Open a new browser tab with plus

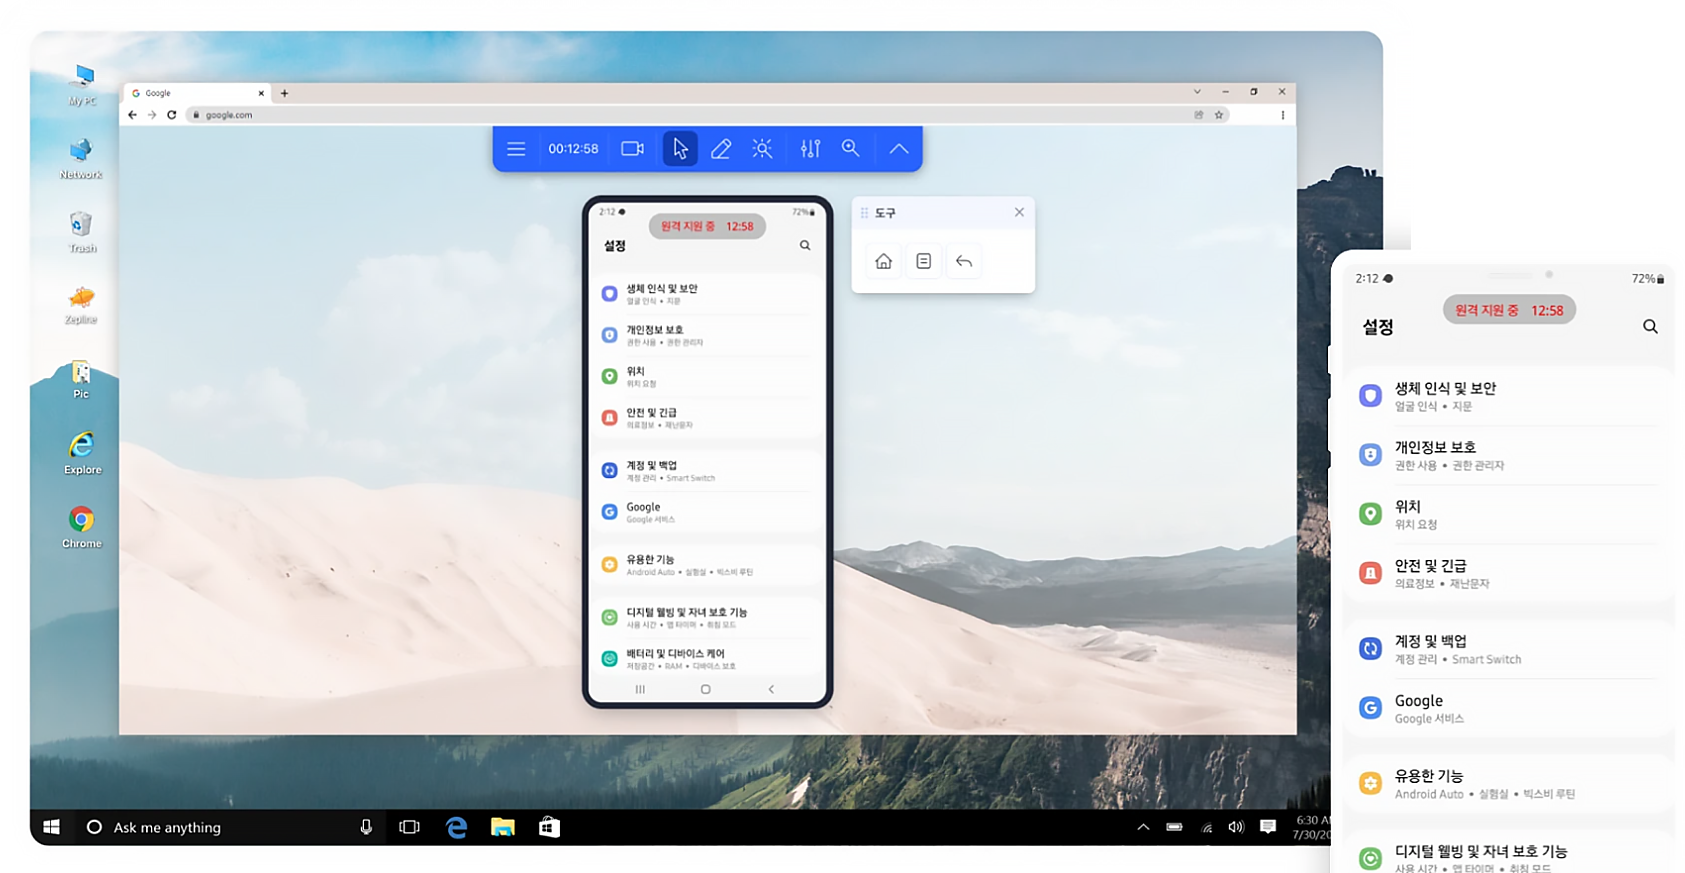[x=284, y=93]
